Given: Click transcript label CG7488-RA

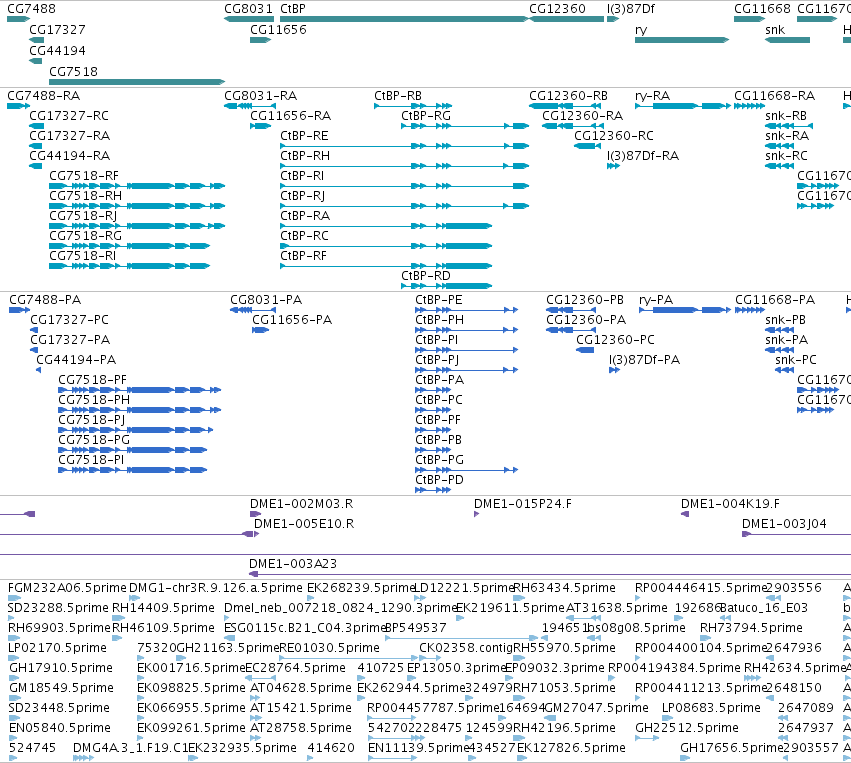Looking at the screenshot, I should 43,96.
